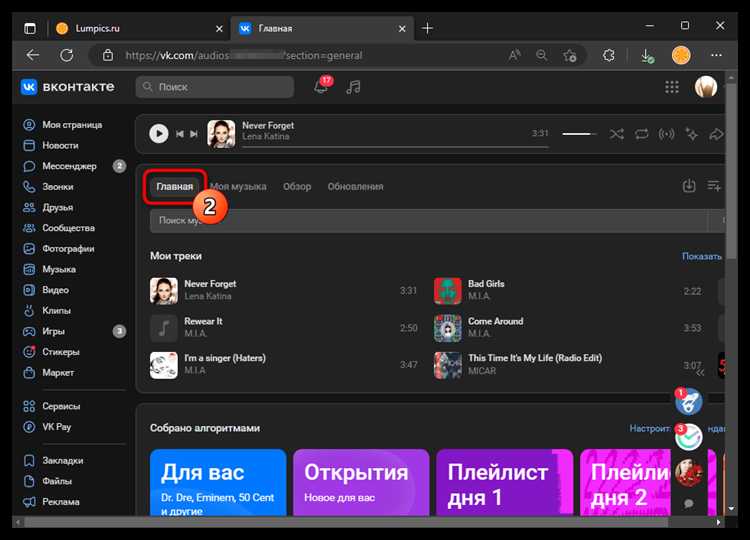750x540 pixels.
Task: Click the broadcast music icon
Action: click(x=666, y=134)
